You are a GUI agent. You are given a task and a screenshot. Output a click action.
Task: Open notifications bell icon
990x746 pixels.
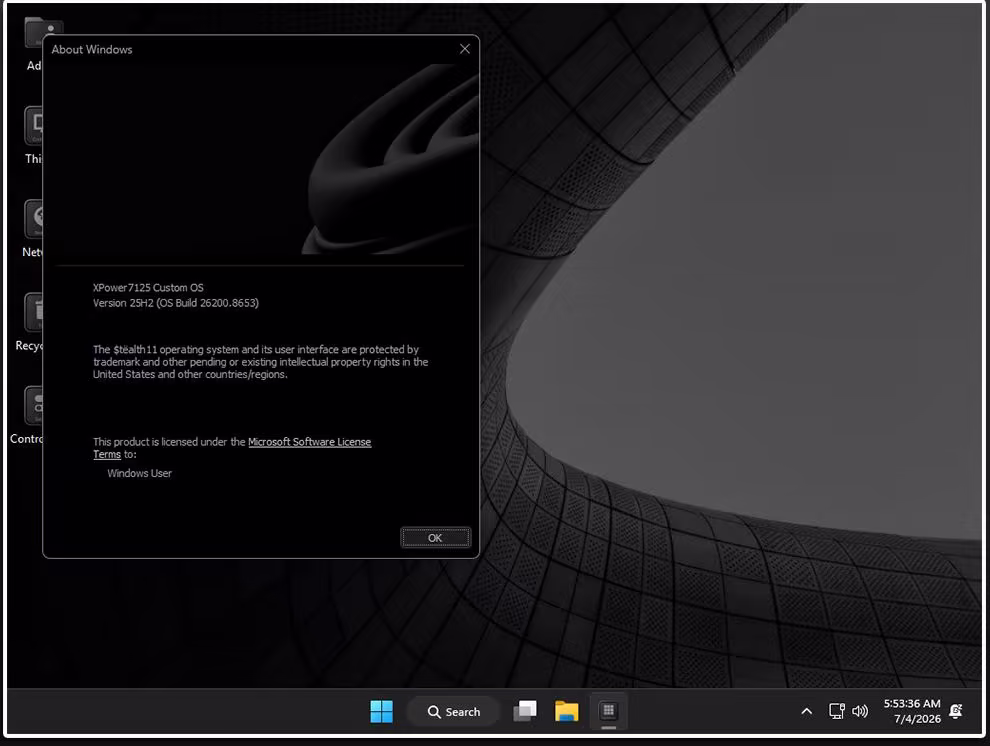956,711
